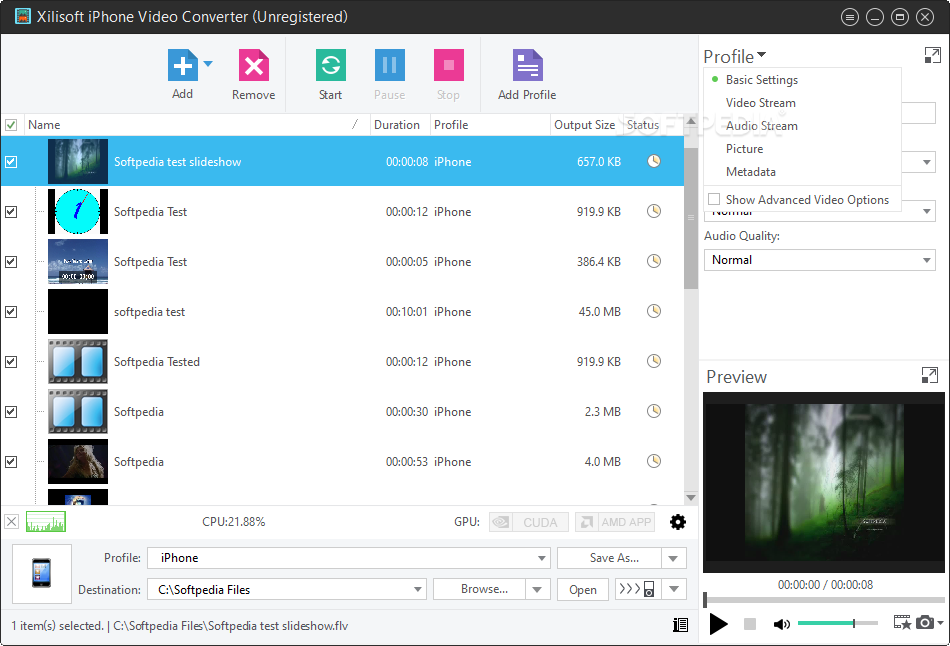Screen dimensions: 950x646
Task: Select Audio Stream menu item
Action: pos(762,125)
